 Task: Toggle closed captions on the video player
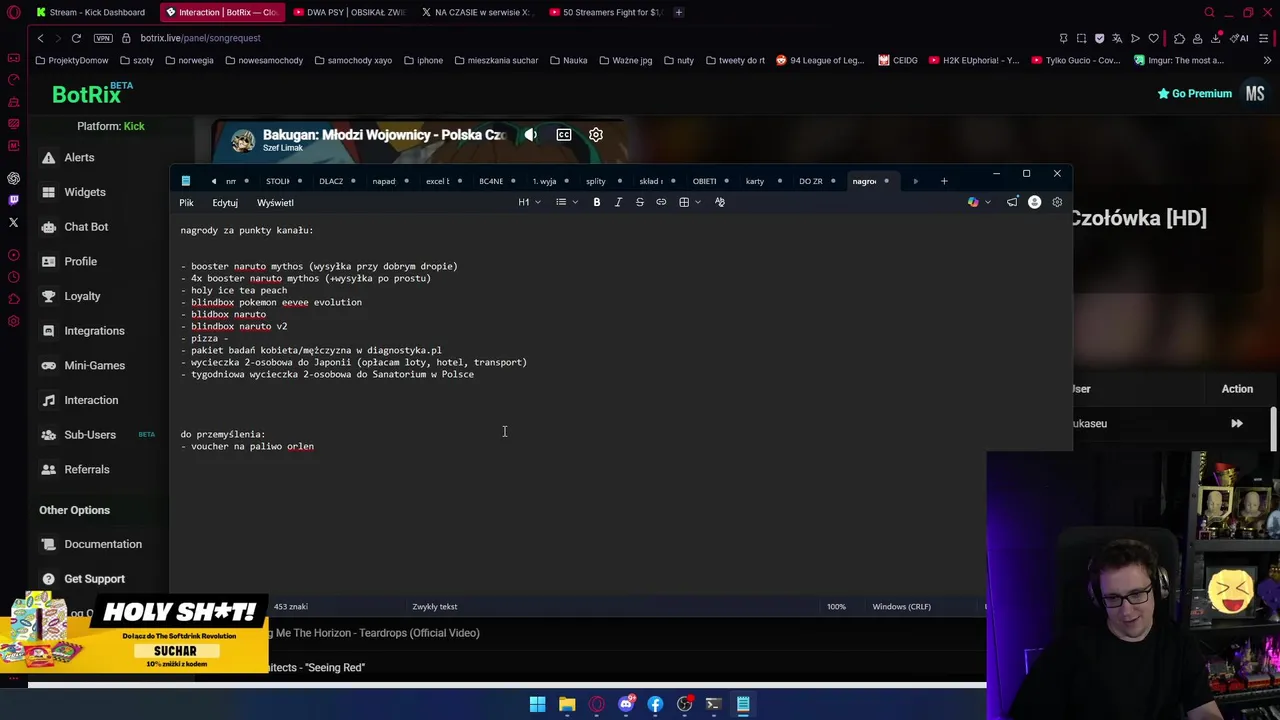pyautogui.click(x=564, y=135)
